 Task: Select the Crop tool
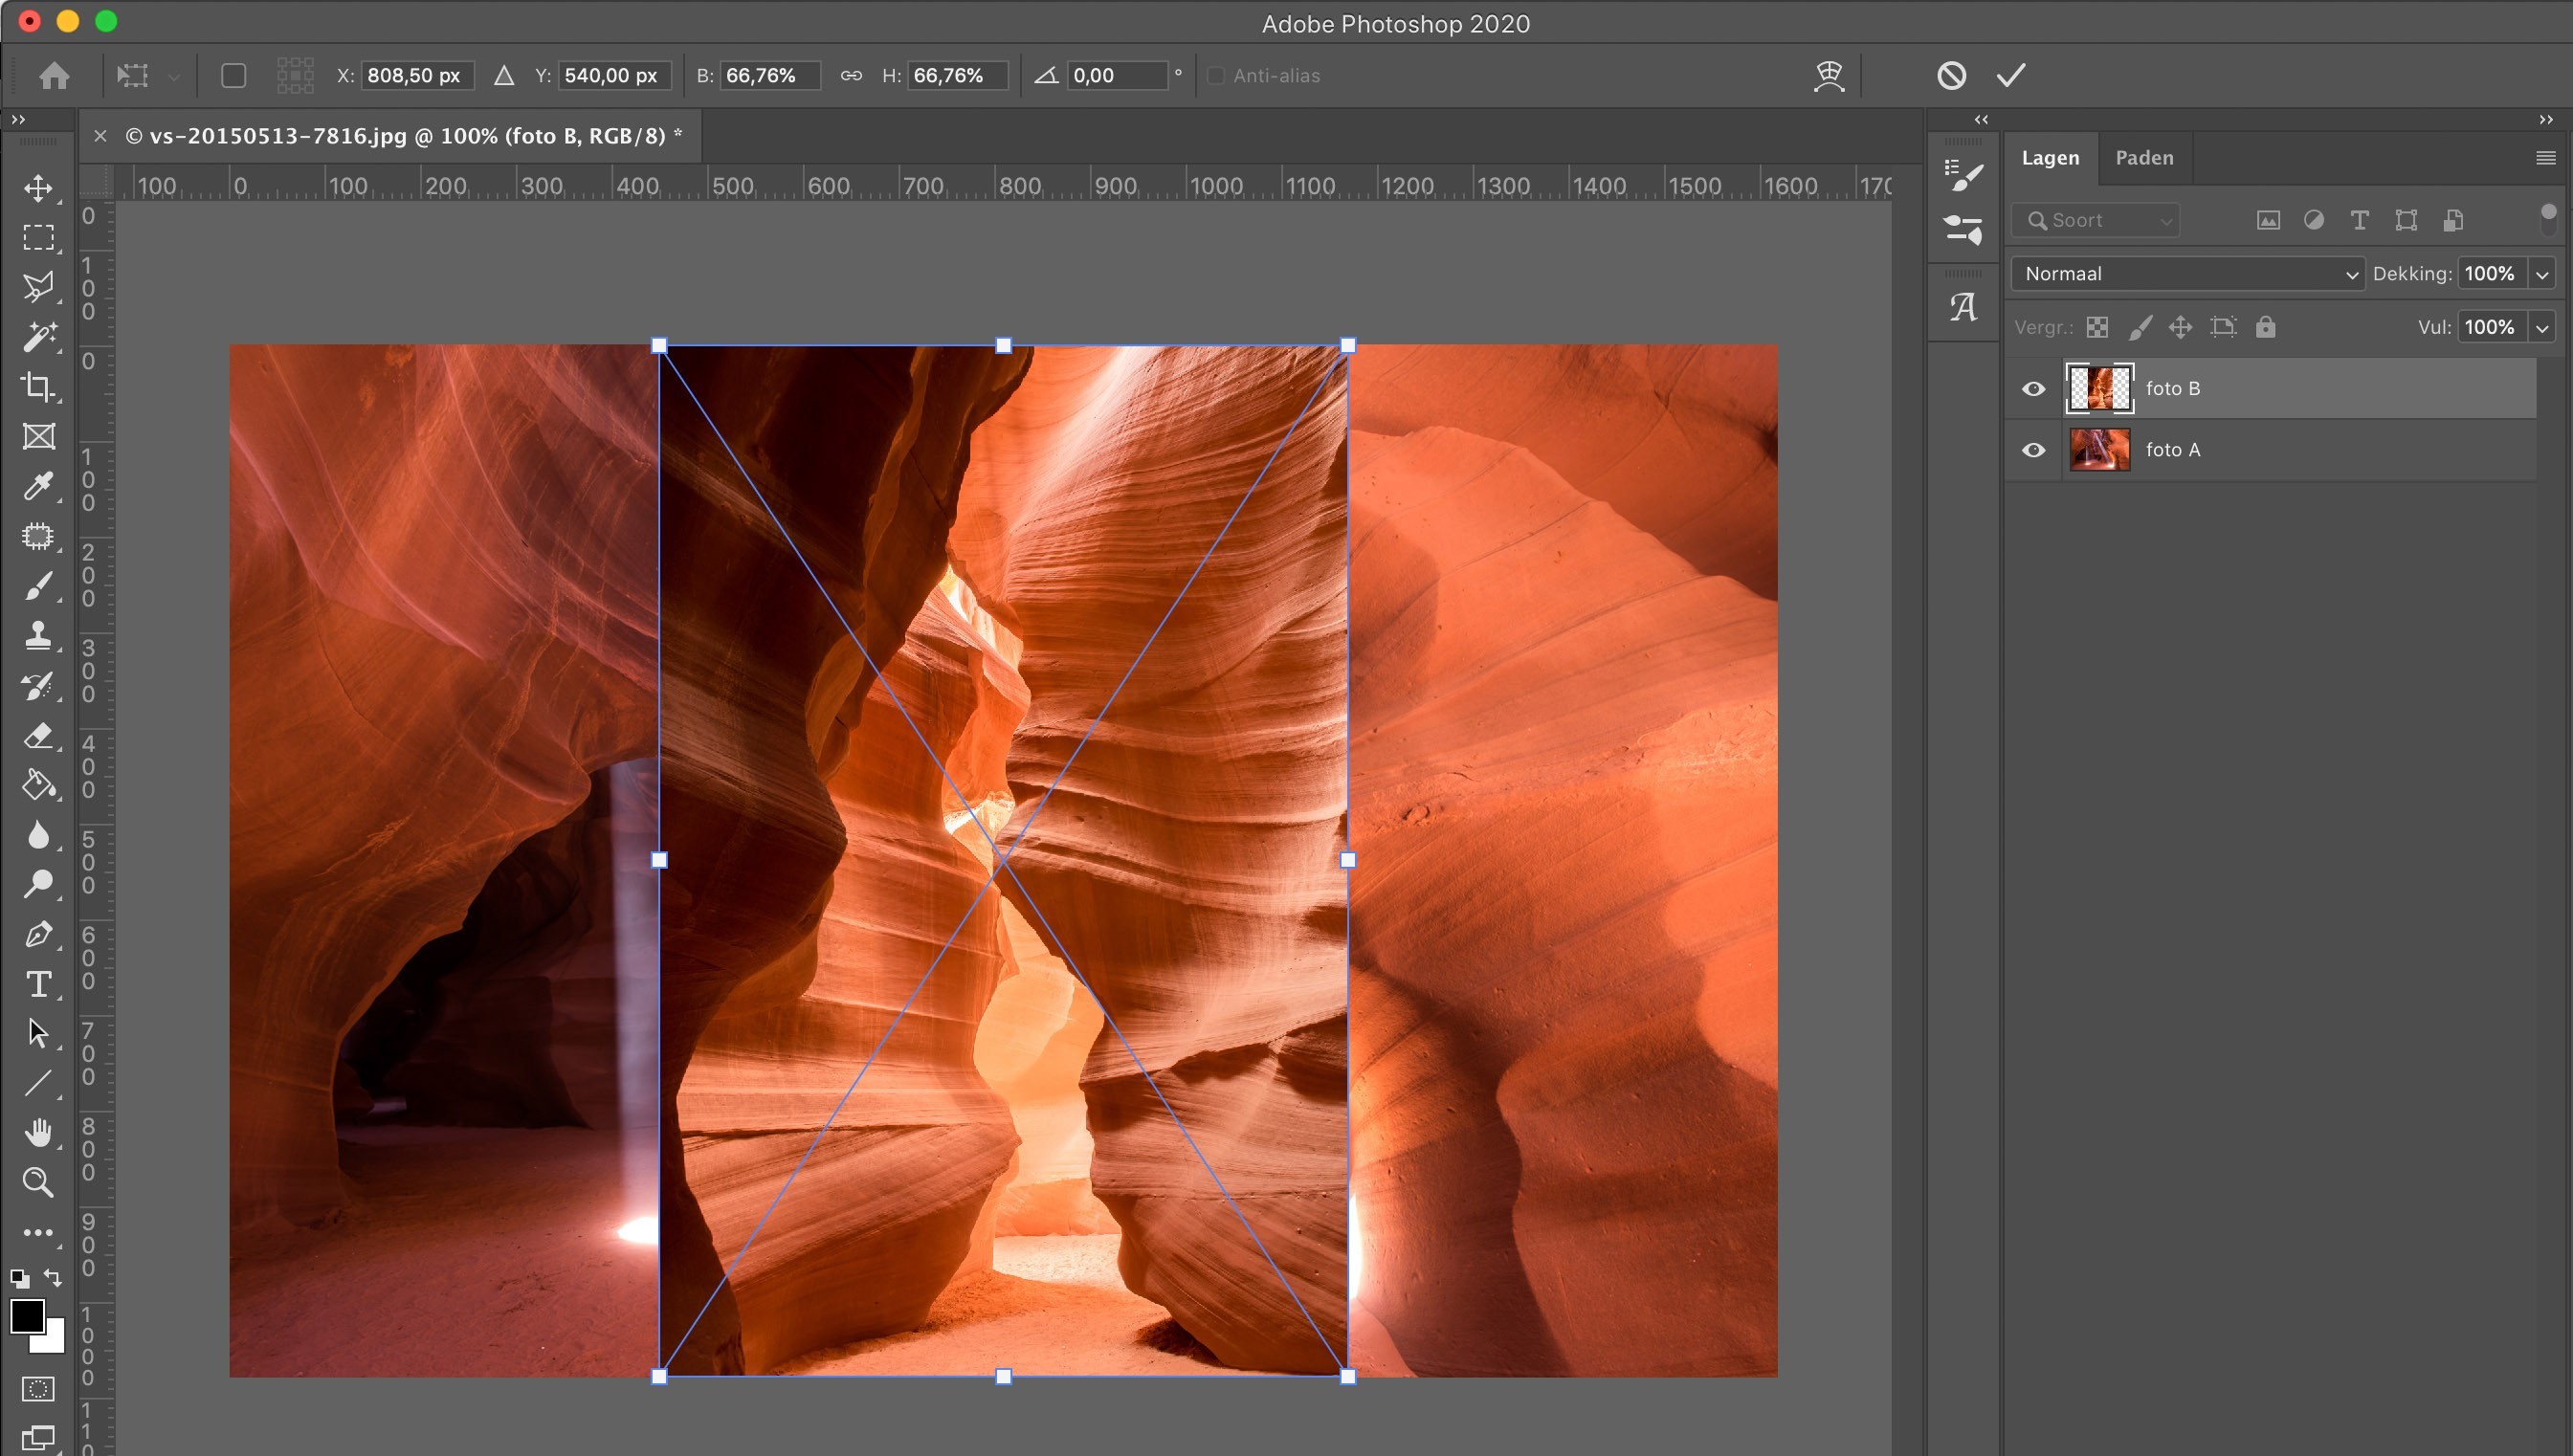point(38,387)
